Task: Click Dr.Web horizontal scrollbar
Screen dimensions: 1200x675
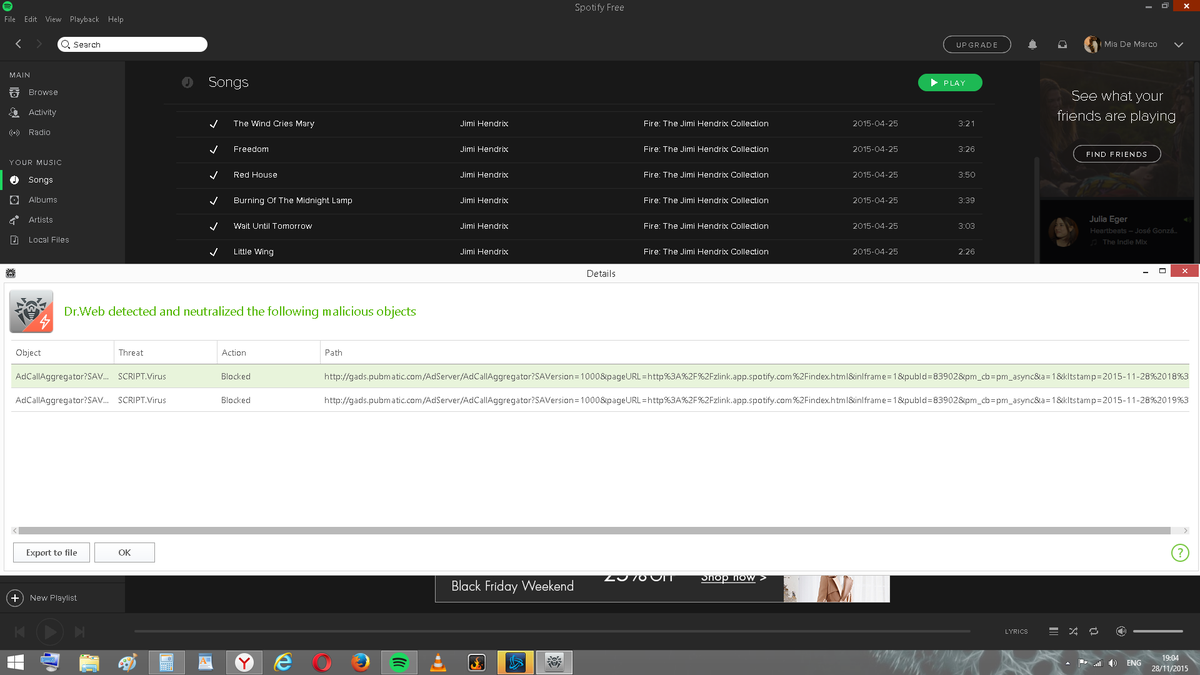Action: [x=594, y=531]
